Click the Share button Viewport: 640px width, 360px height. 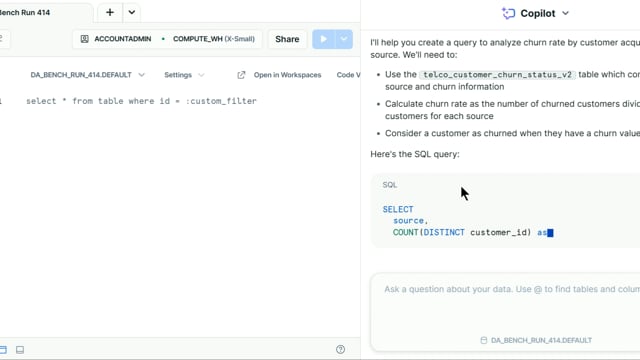pos(287,39)
